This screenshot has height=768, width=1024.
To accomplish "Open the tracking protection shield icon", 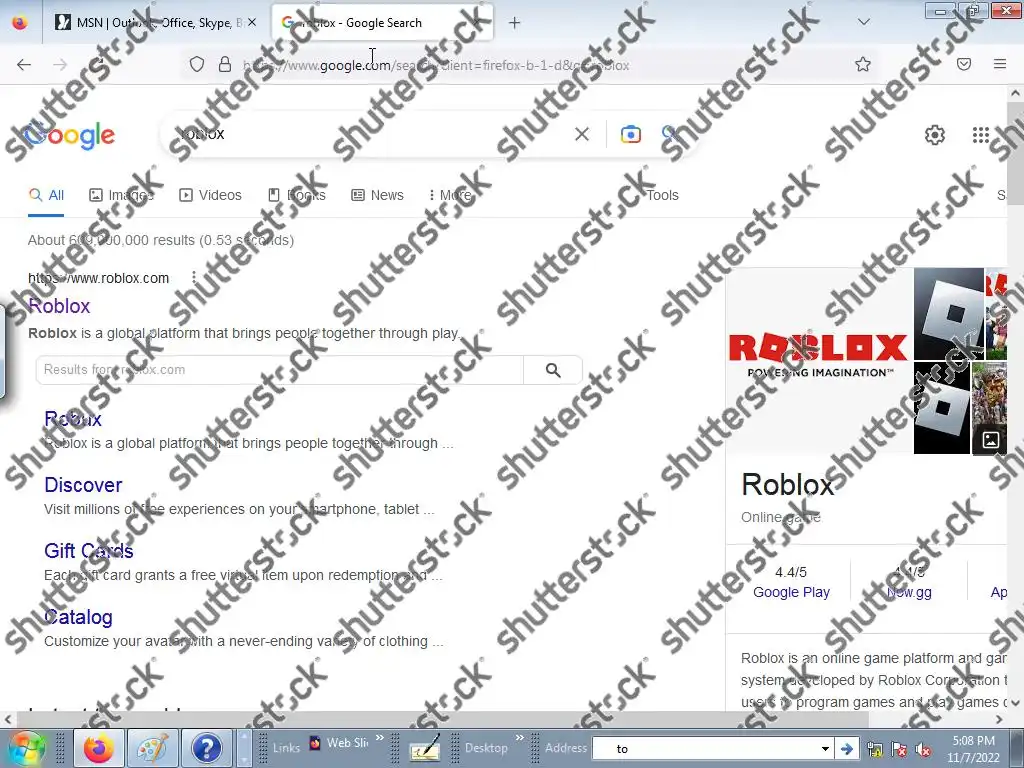I will (x=197, y=64).
